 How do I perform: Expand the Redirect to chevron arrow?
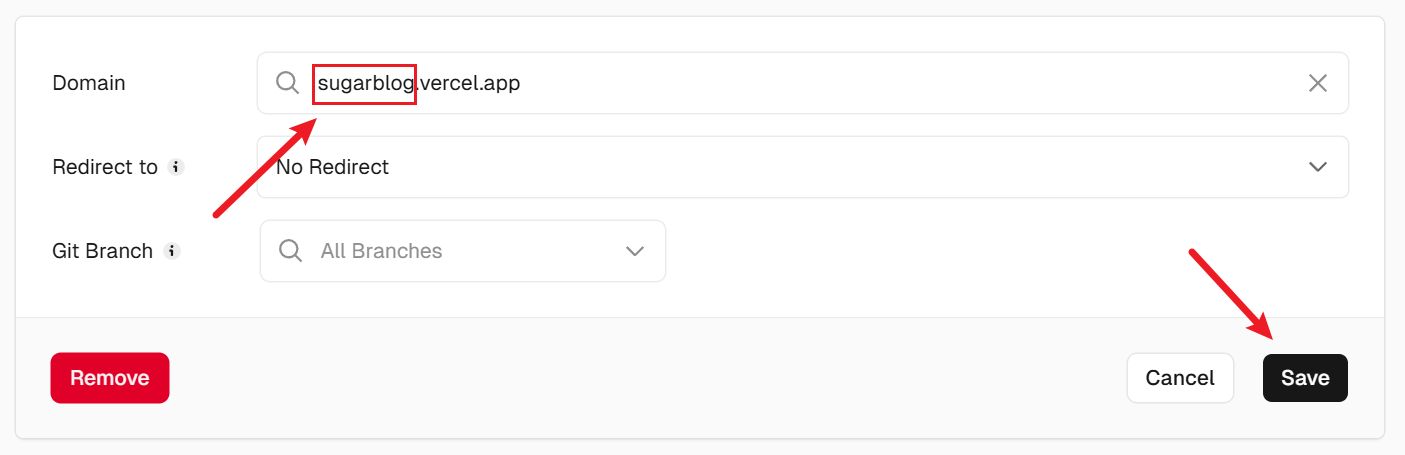click(x=1318, y=167)
